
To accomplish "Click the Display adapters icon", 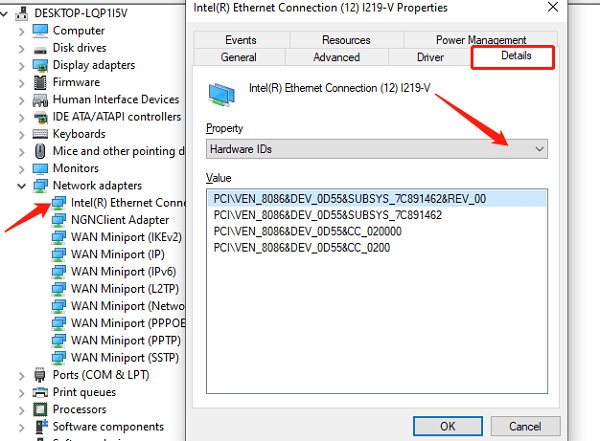I will tap(40, 65).
